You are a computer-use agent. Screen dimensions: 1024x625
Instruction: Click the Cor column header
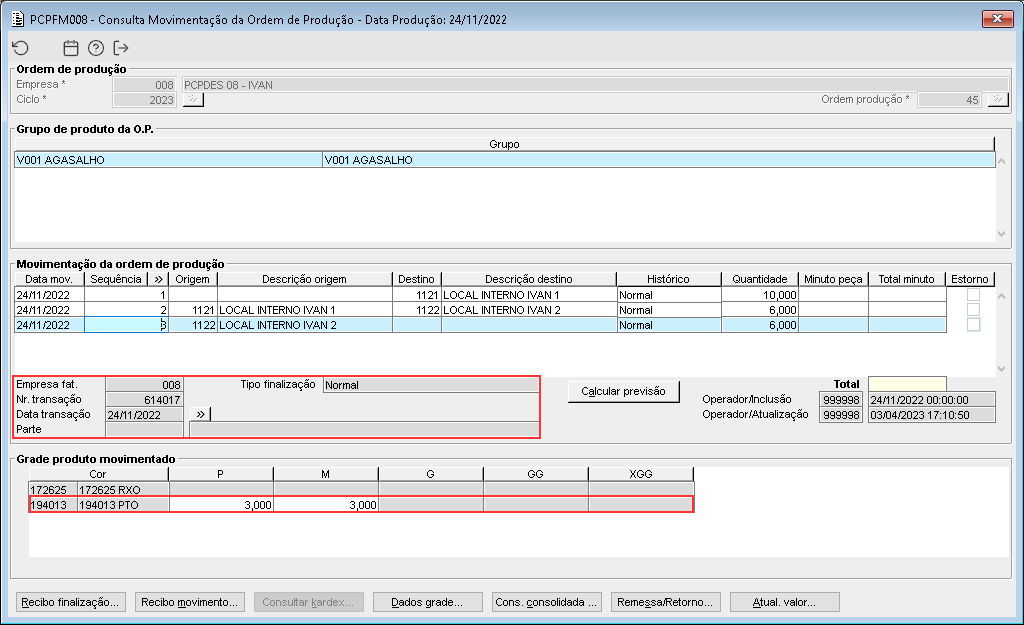click(98, 473)
